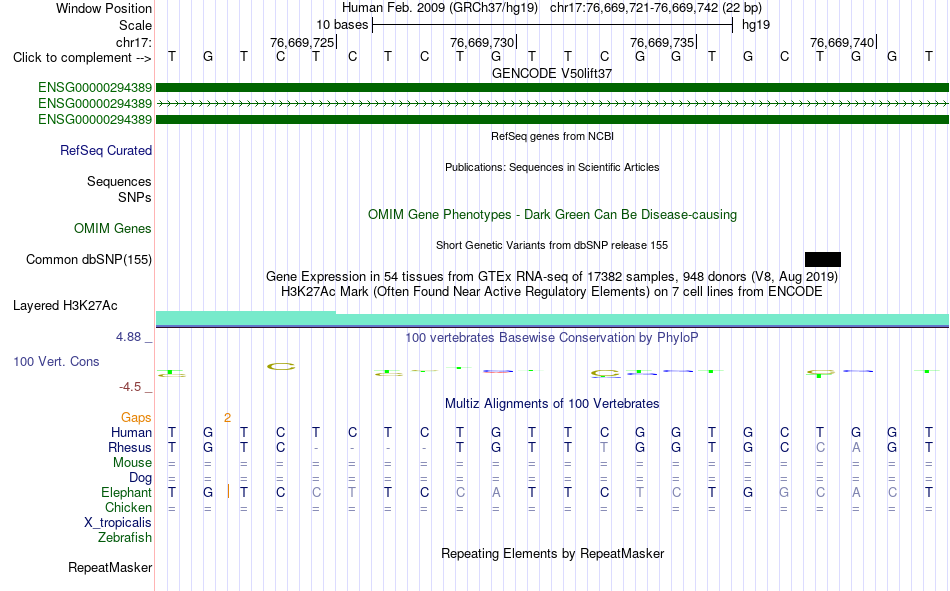Select the Mouse species label
This screenshot has height=591, width=950.
(x=133, y=462)
